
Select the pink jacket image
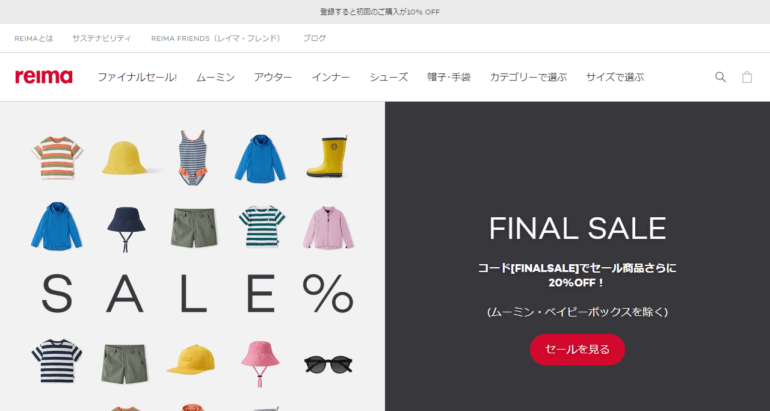point(328,227)
